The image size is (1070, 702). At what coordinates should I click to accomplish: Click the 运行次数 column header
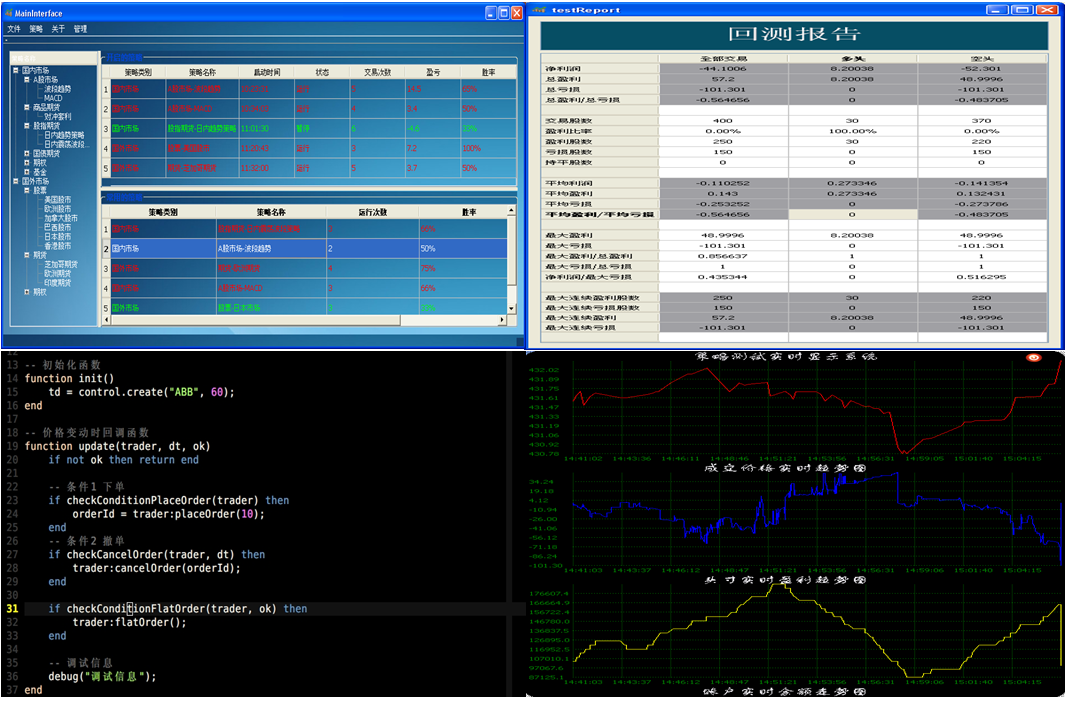coord(372,212)
